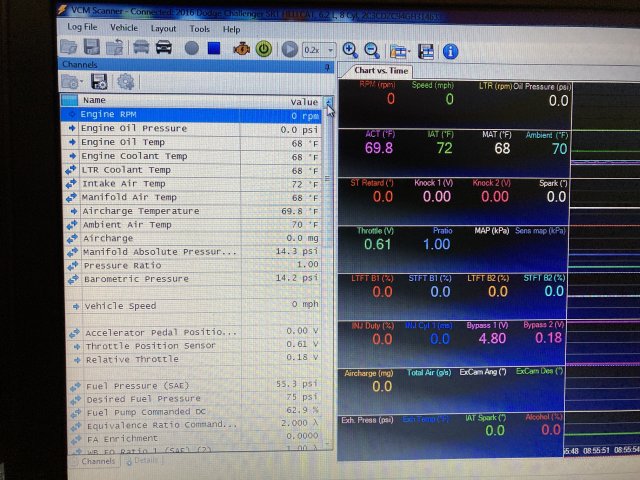
Task: Click the zoom out magnifier icon
Action: click(x=371, y=49)
